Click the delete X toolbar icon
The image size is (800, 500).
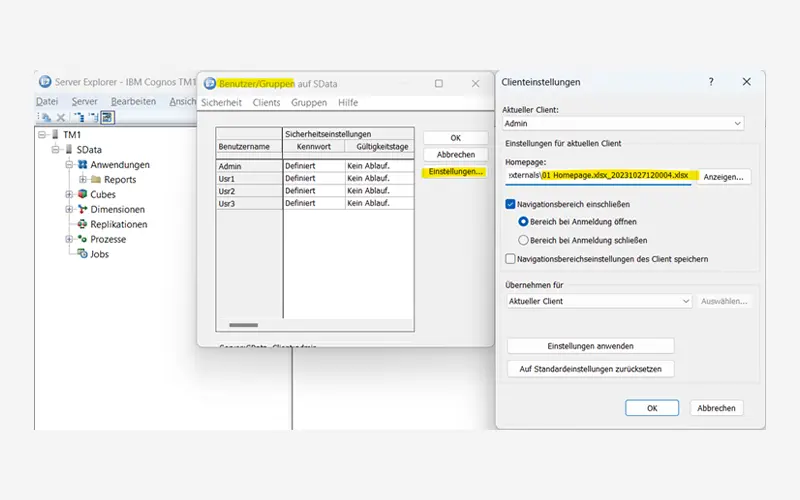60,117
